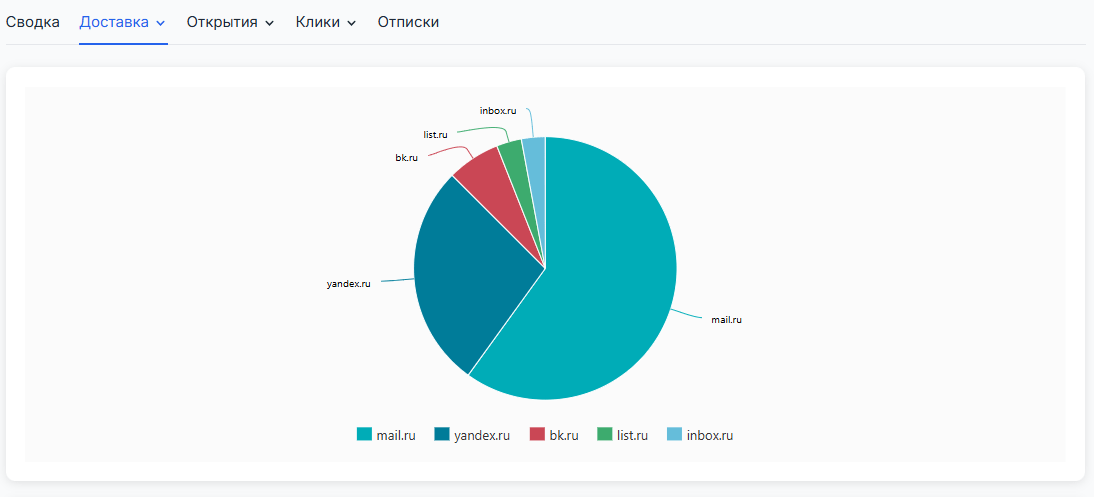The image size is (1094, 497).
Task: Click the list.ru legend text
Action: pyautogui.click(x=632, y=435)
